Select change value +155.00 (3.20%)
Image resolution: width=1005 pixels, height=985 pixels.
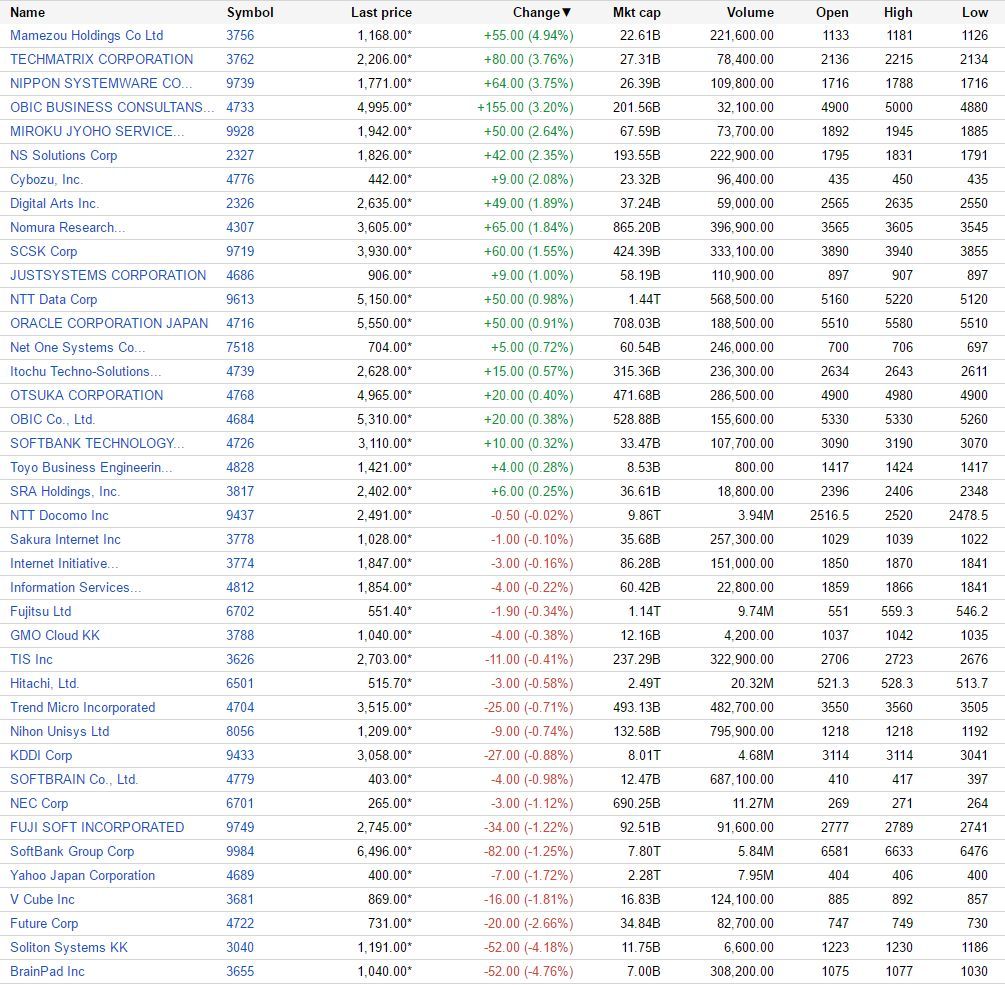click(525, 107)
